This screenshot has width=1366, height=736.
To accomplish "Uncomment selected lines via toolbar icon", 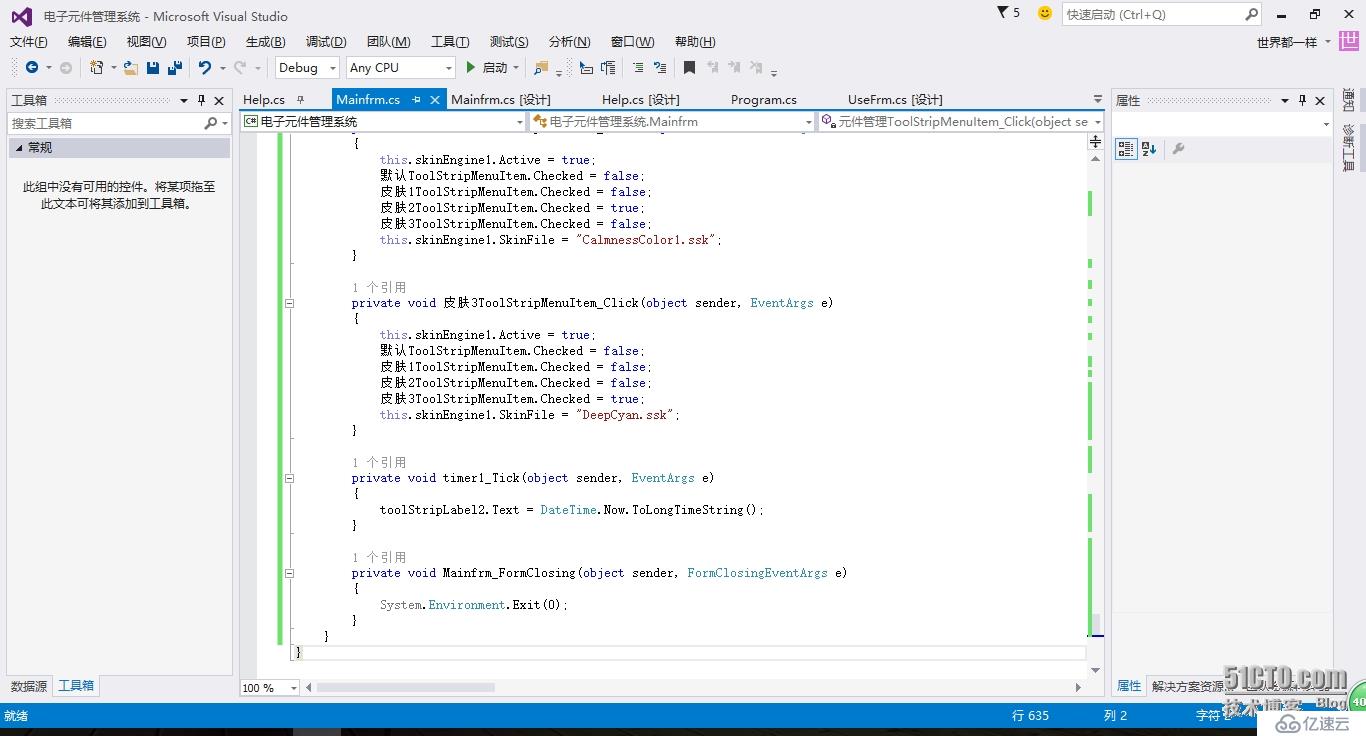I will click(x=659, y=67).
